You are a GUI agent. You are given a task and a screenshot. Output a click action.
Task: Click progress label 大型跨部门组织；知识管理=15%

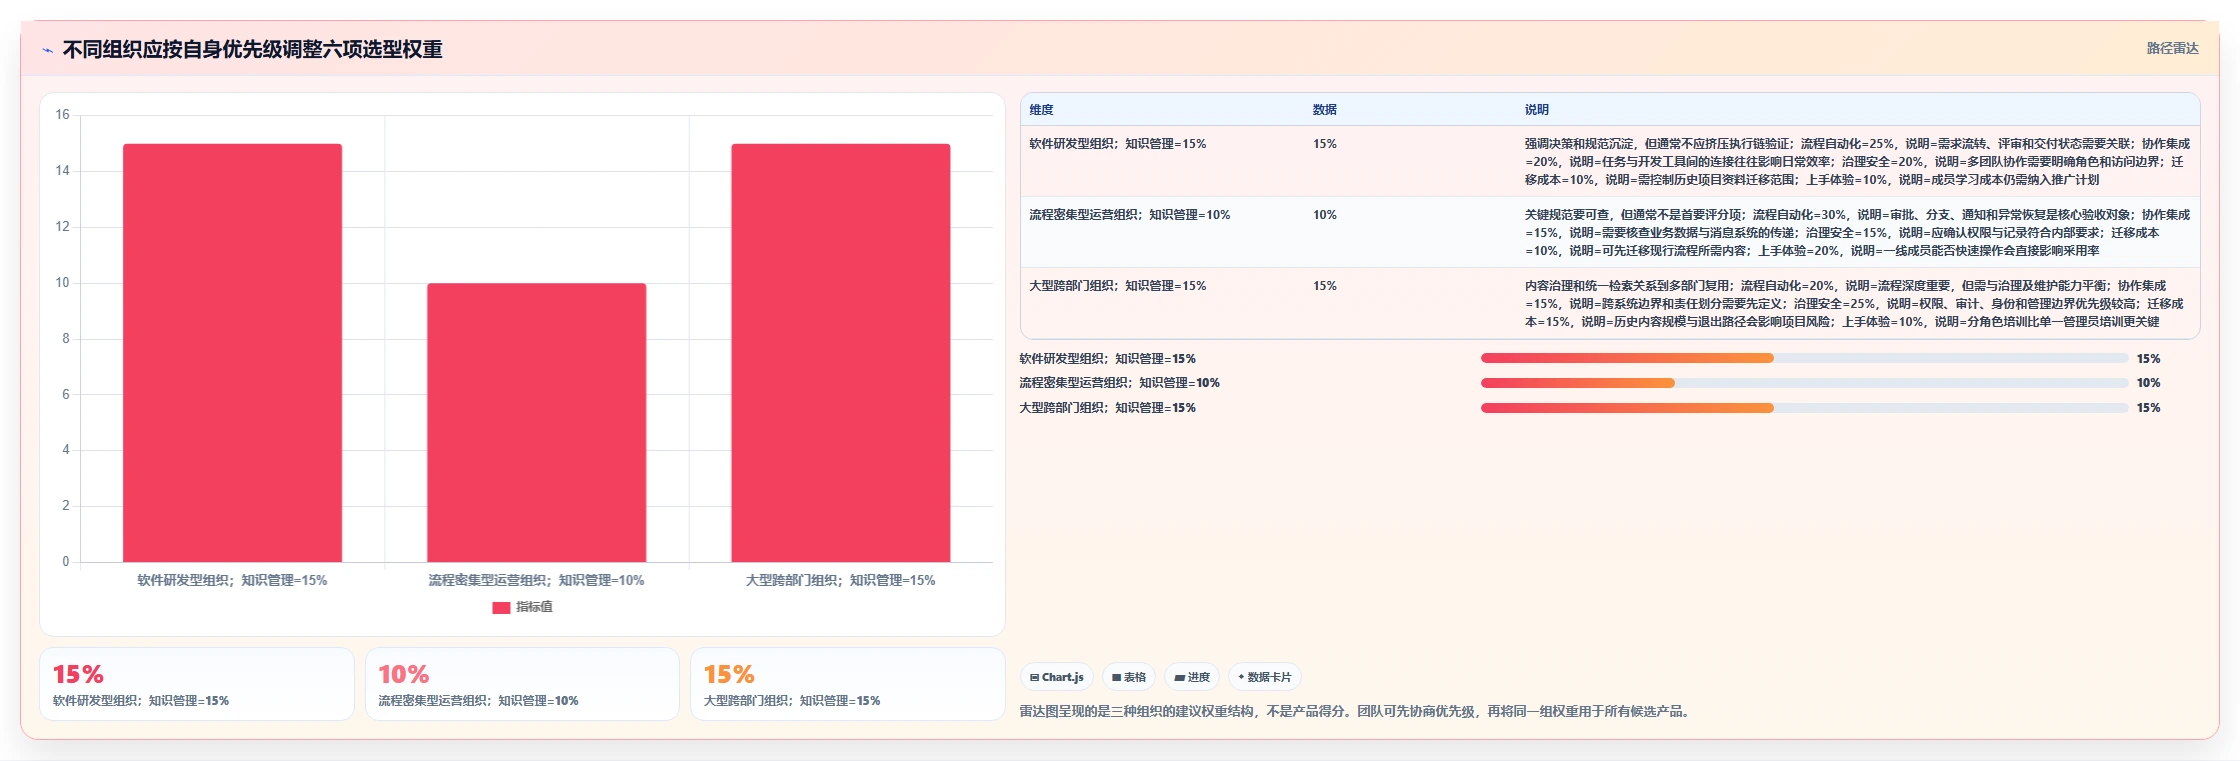tap(1107, 408)
